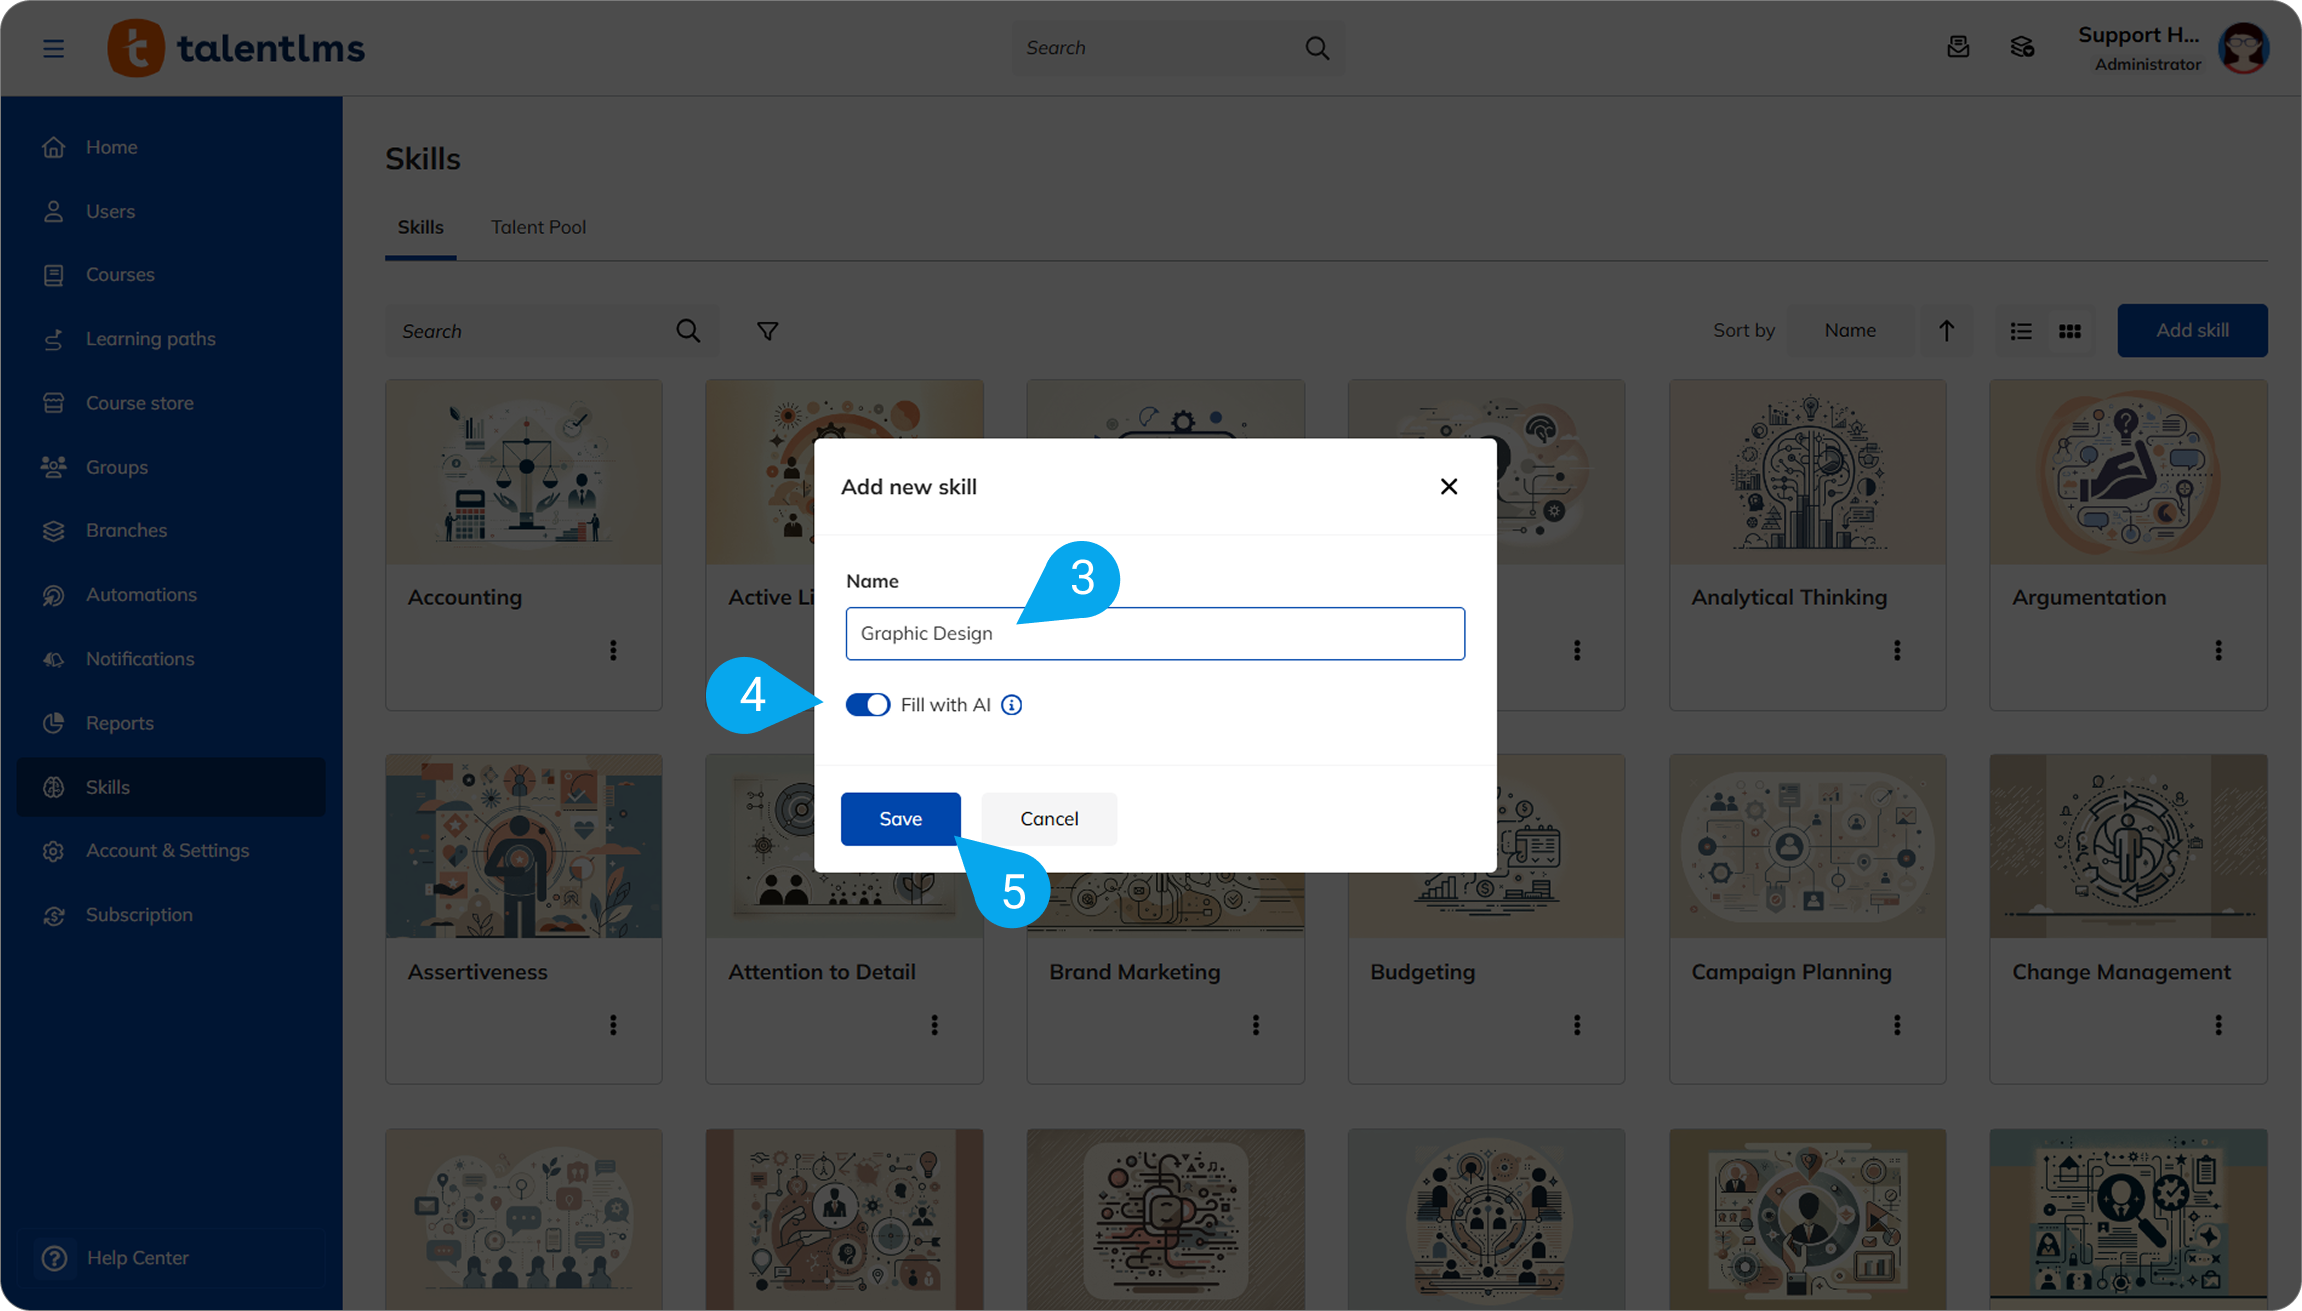2302x1311 pixels.
Task: Save the new skill
Action: [900, 819]
